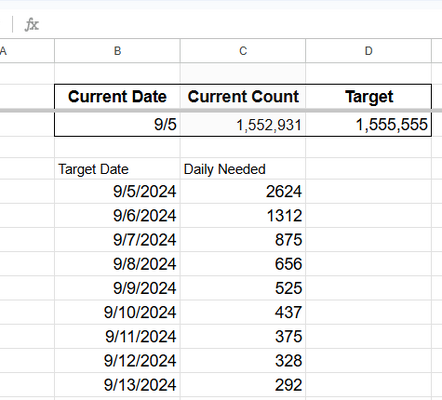Click the cell with value 2624
442x400 pixels.
pyautogui.click(x=243, y=191)
